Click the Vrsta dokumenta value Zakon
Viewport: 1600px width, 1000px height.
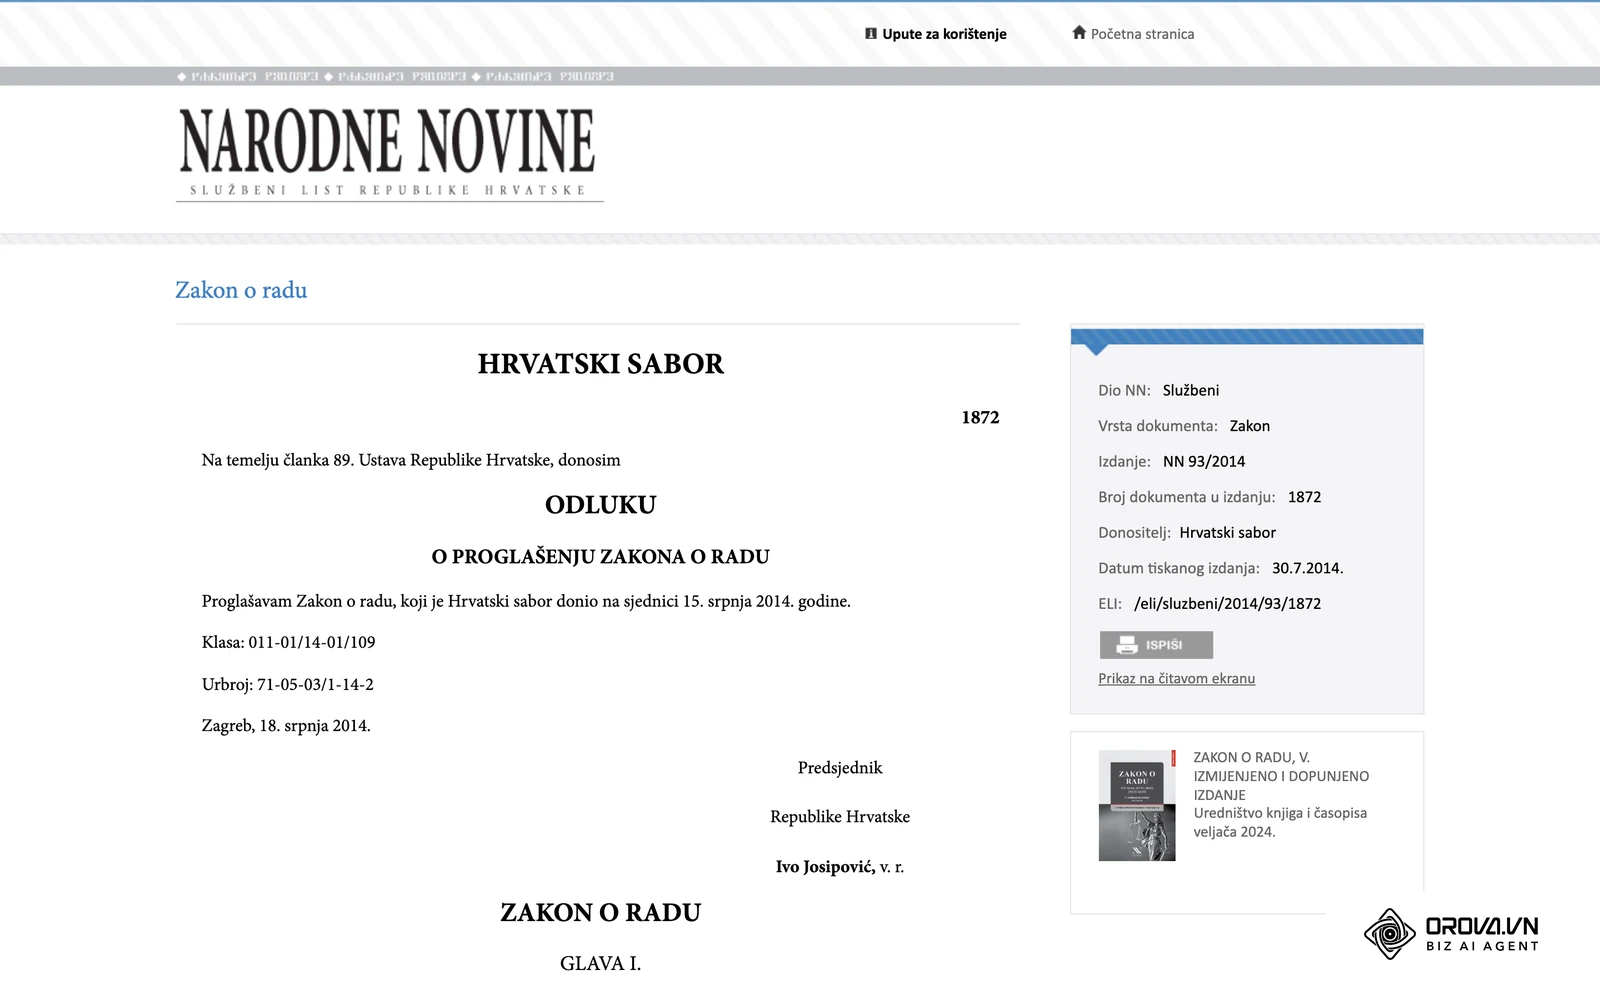click(1249, 426)
